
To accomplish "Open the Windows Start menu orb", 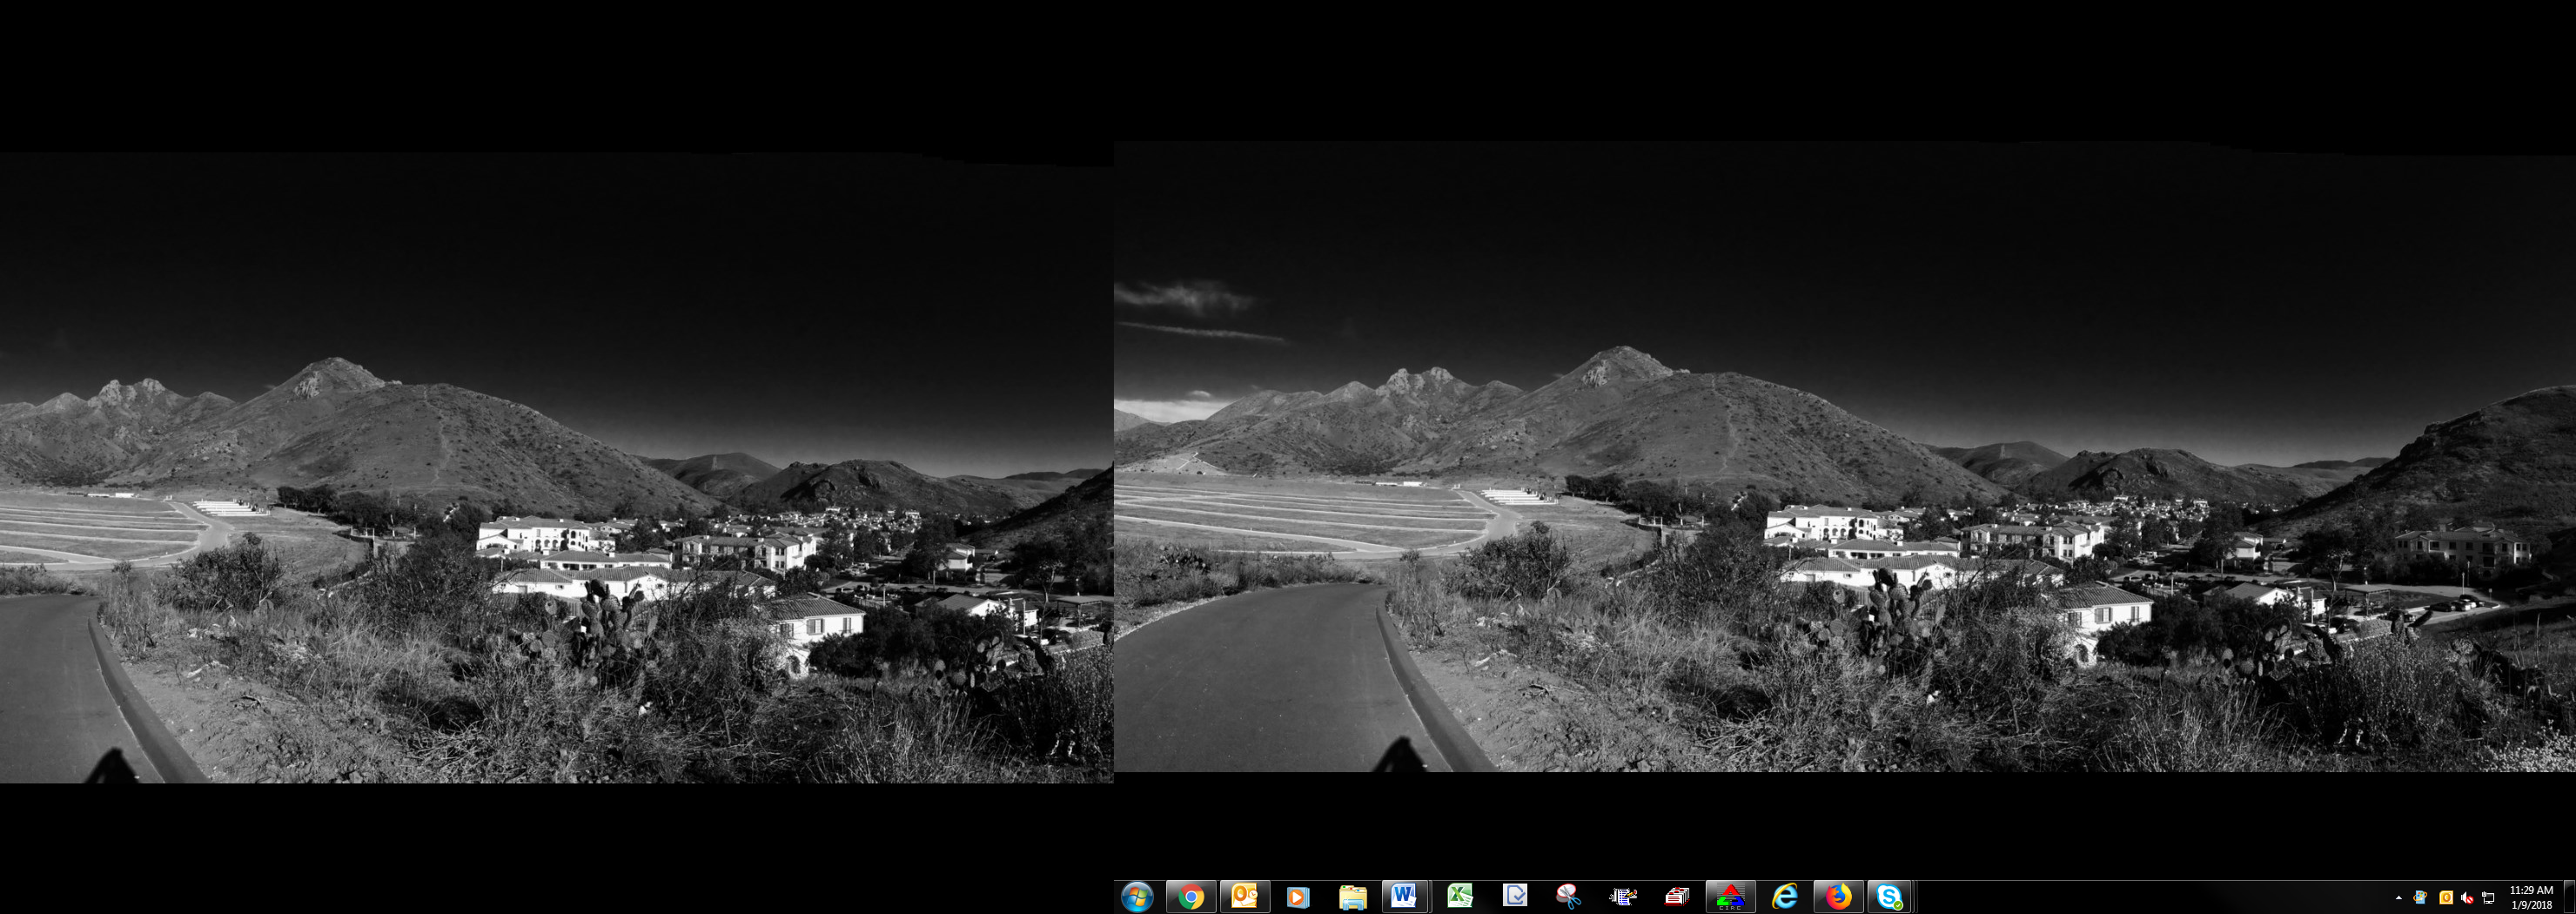I will 1136,897.
